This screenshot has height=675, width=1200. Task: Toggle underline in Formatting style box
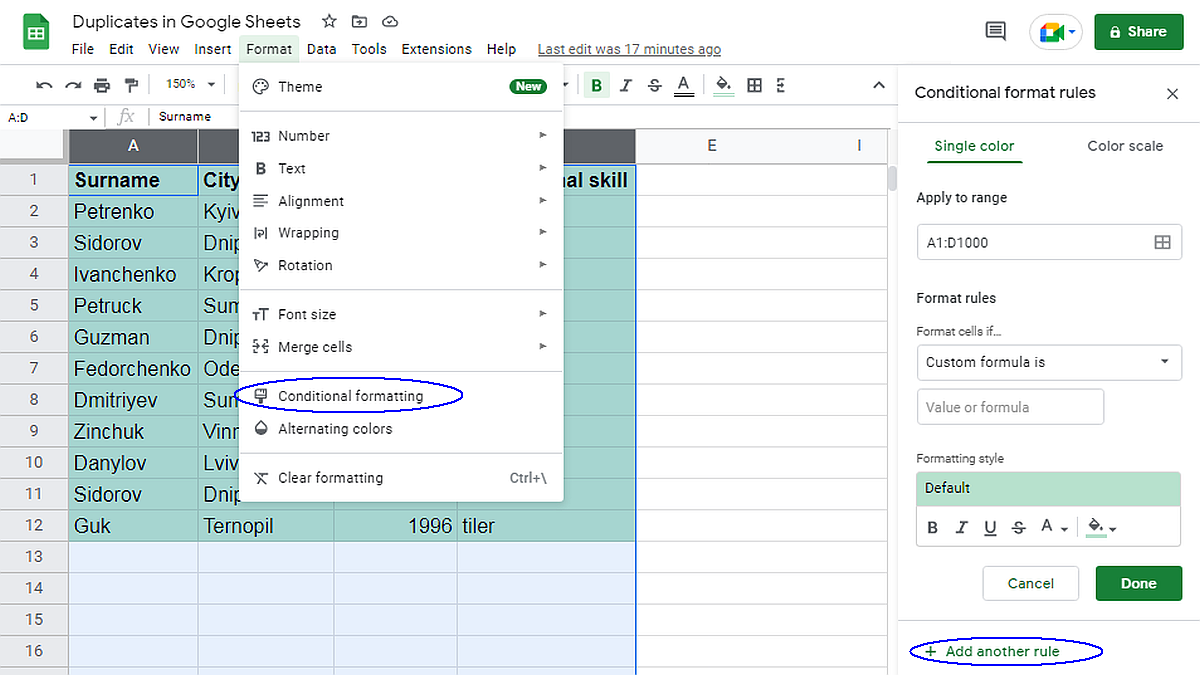pos(990,528)
